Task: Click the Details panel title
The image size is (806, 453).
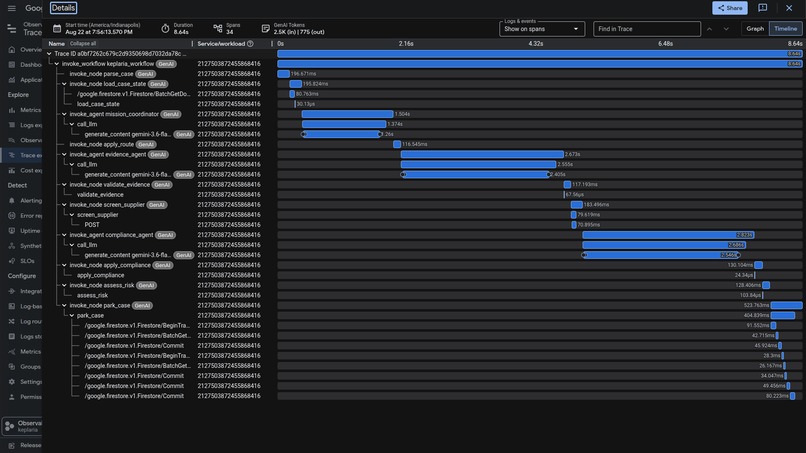Action: click(63, 8)
